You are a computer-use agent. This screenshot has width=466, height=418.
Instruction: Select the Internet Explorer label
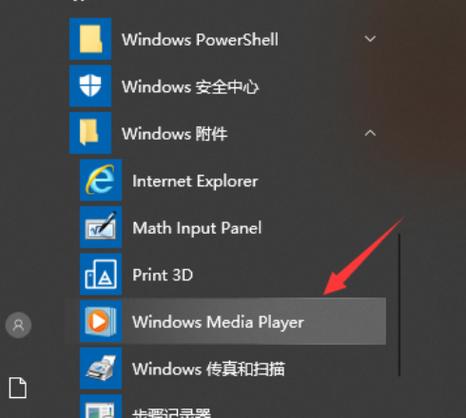coord(195,181)
